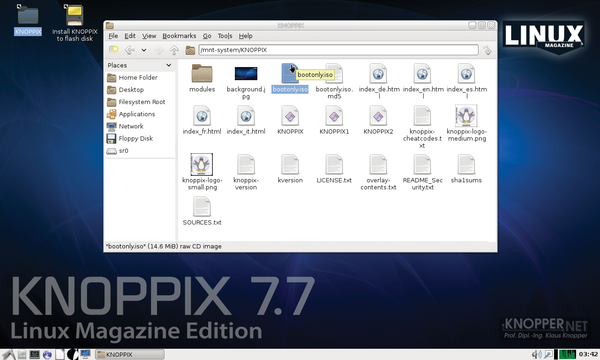Launch the terminal from taskbar
The height and width of the screenshot is (360, 600).
34,355
